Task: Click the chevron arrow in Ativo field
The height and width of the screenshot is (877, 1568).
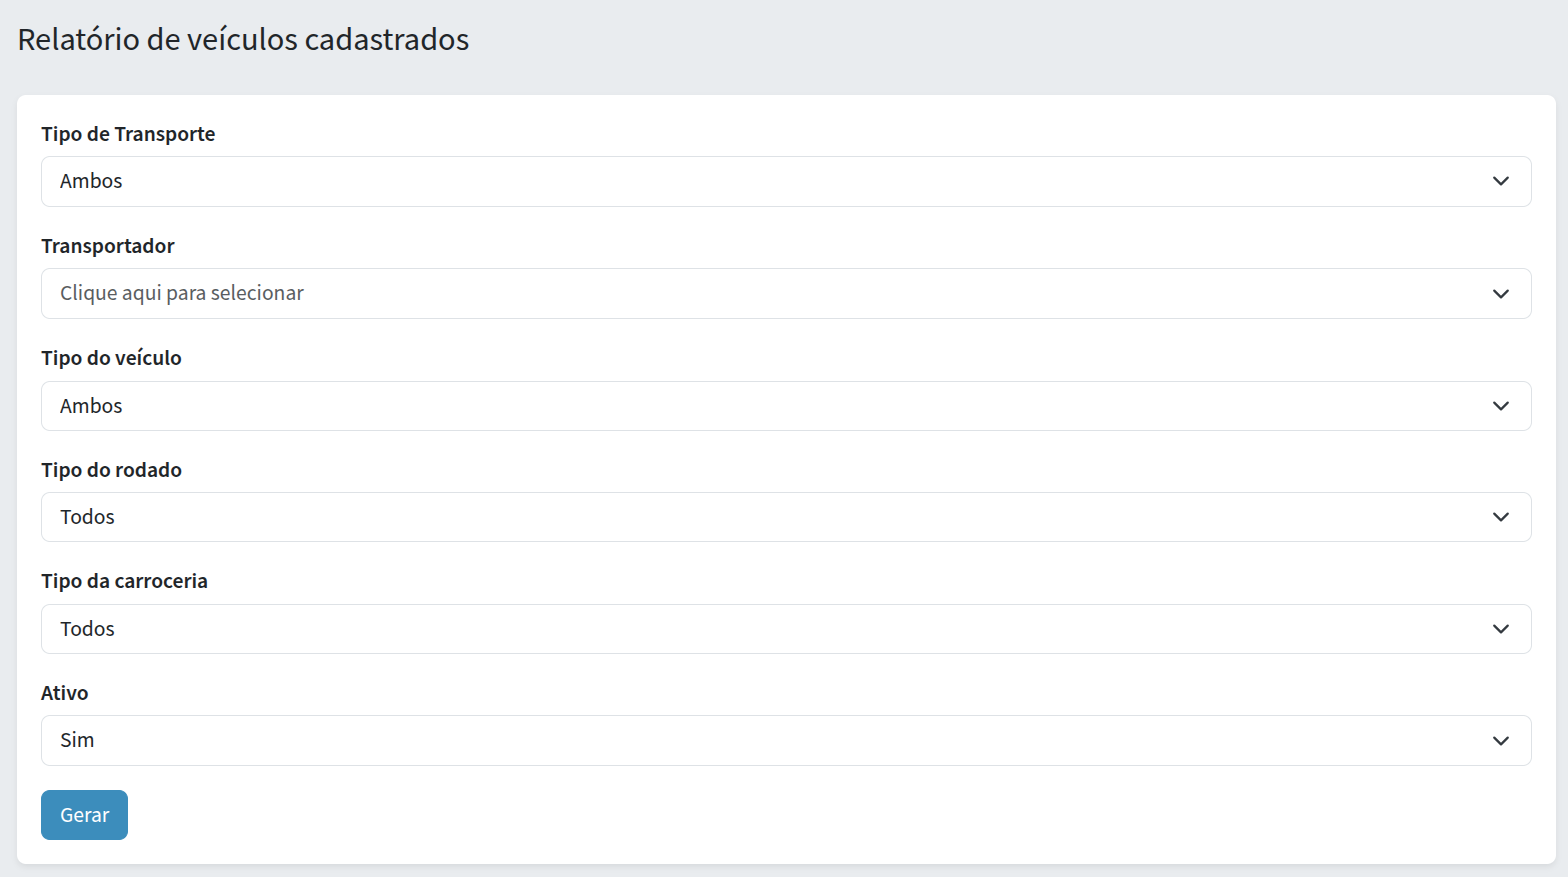Action: coord(1500,741)
